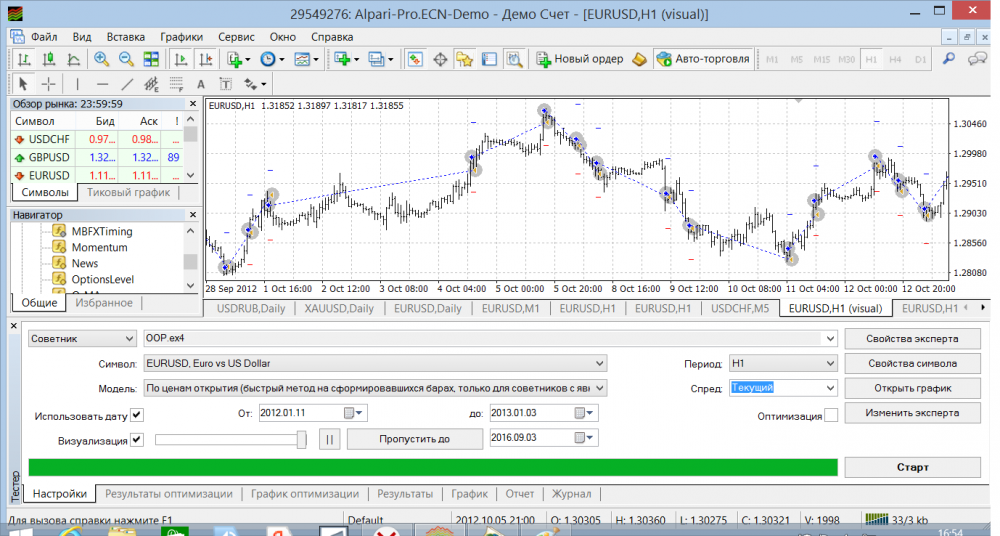Select the trendline tool
This screenshot has width=1000, height=536.
pos(127,84)
